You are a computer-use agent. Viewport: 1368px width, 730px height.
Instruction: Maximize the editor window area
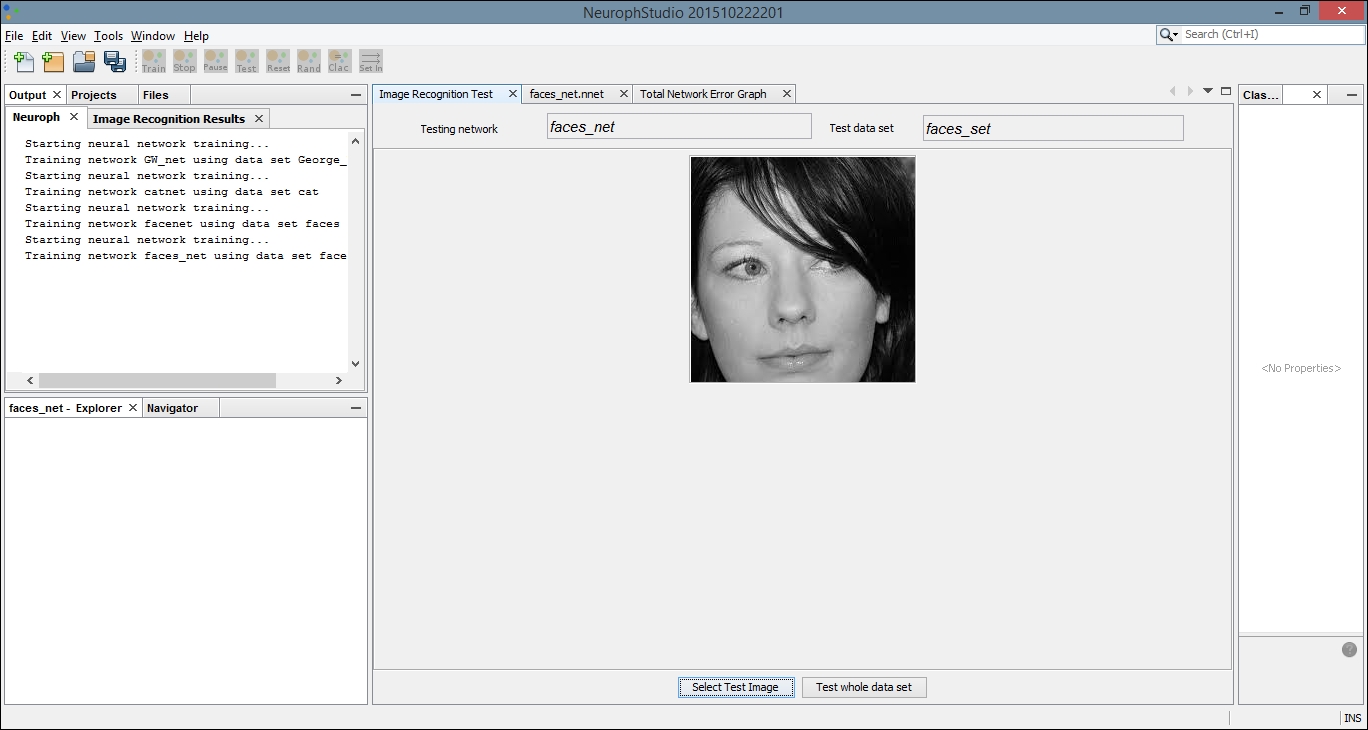click(x=1226, y=91)
